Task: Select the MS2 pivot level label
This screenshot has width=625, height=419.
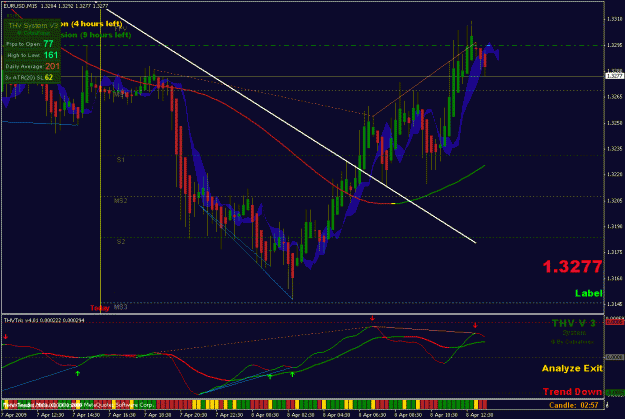Action: coord(121,201)
